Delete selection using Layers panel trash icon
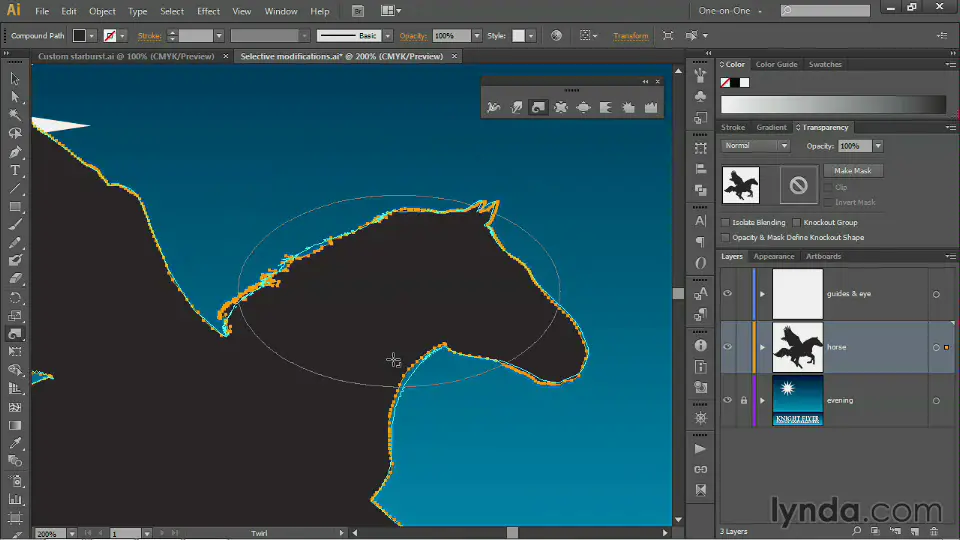960x540 pixels. coord(933,531)
